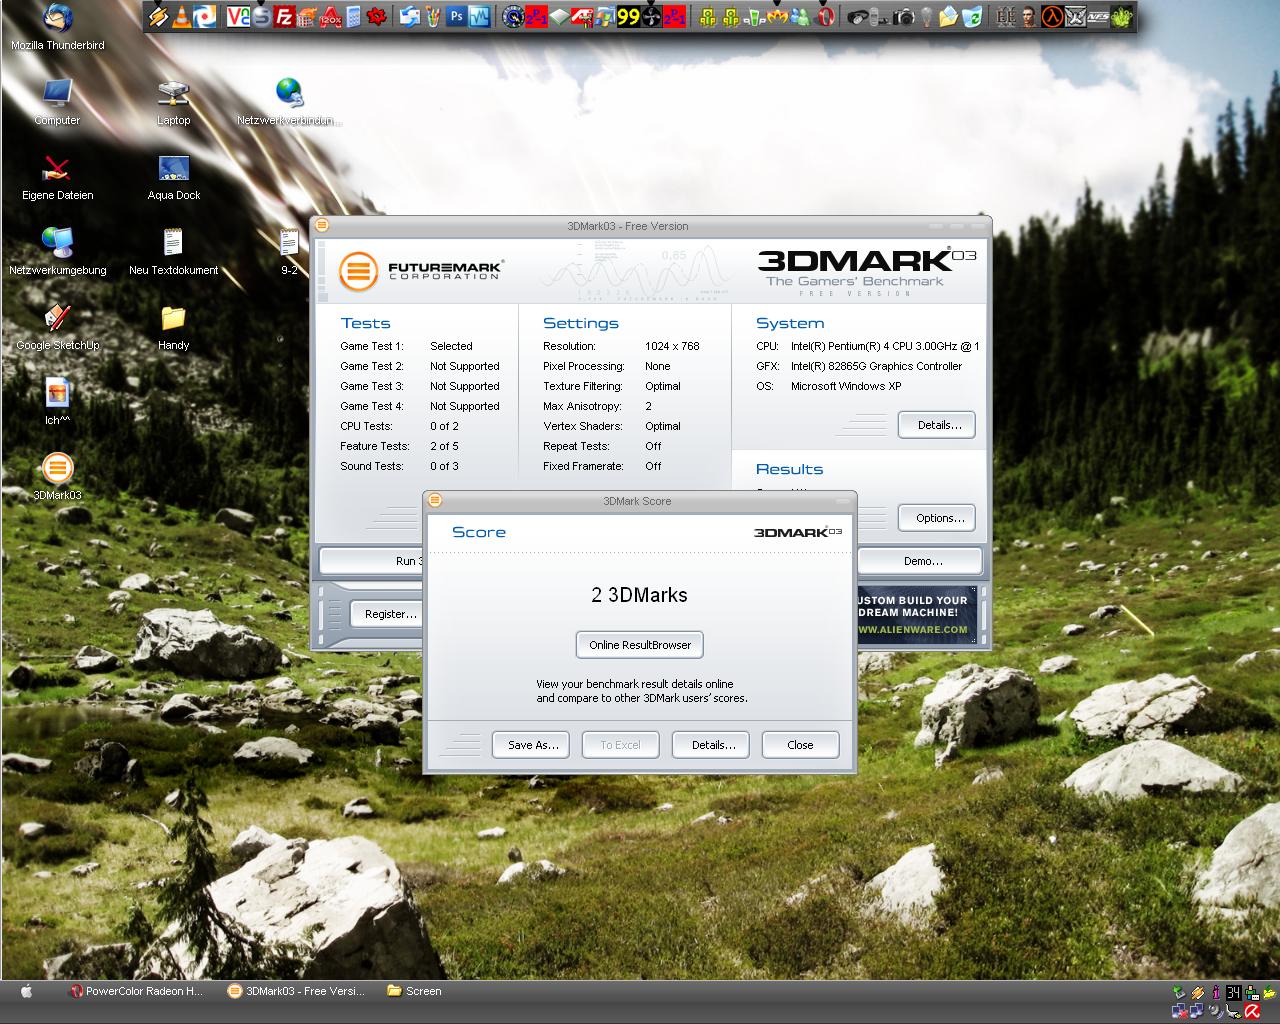The width and height of the screenshot is (1280, 1024).
Task: Launch Photoshop from the dock
Action: 456,17
